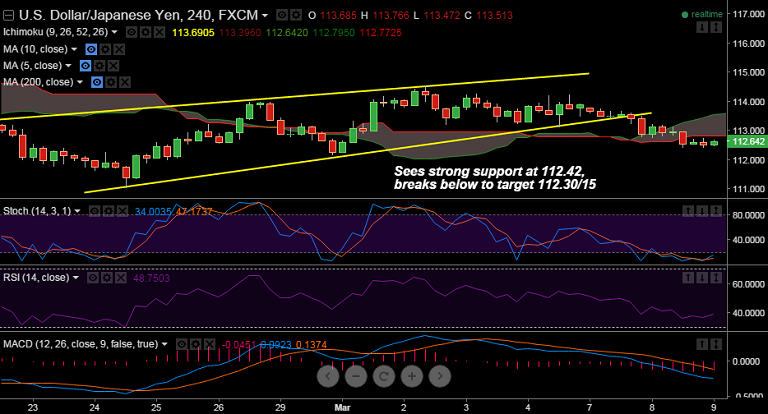Move the Stoch pane up

click(688, 211)
